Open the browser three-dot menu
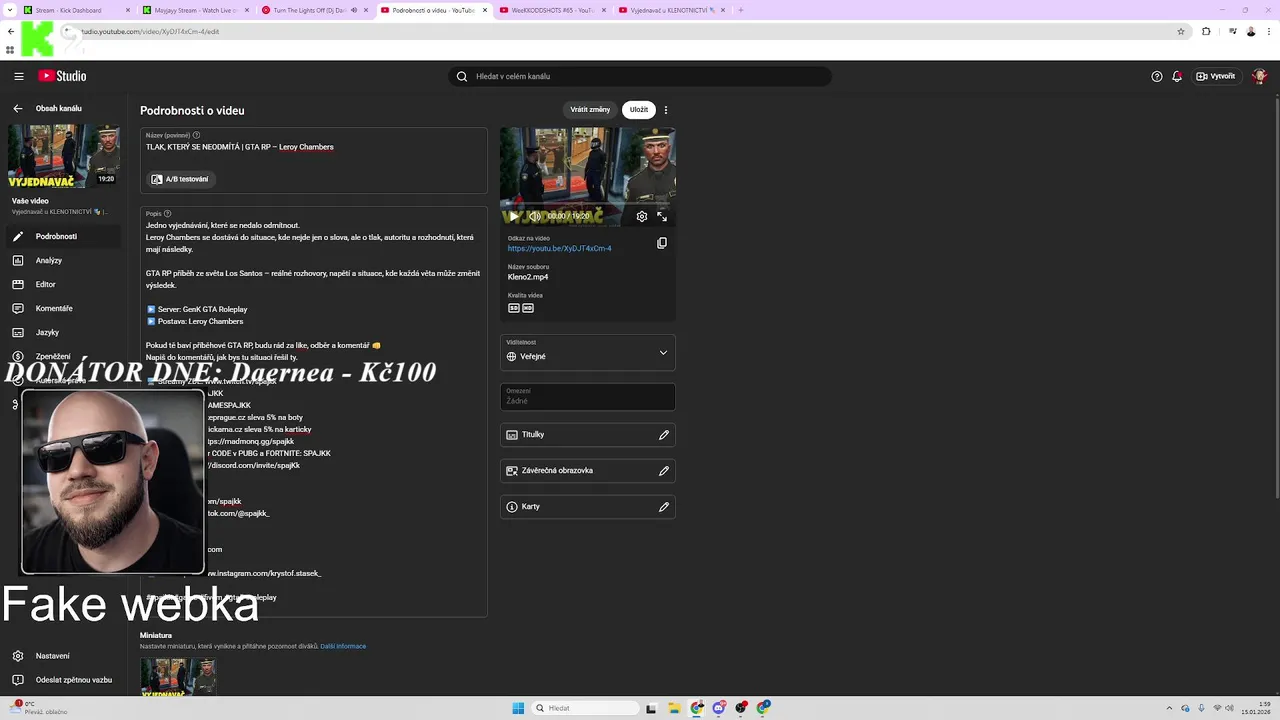This screenshot has height=720, width=1280. [x=1269, y=31]
